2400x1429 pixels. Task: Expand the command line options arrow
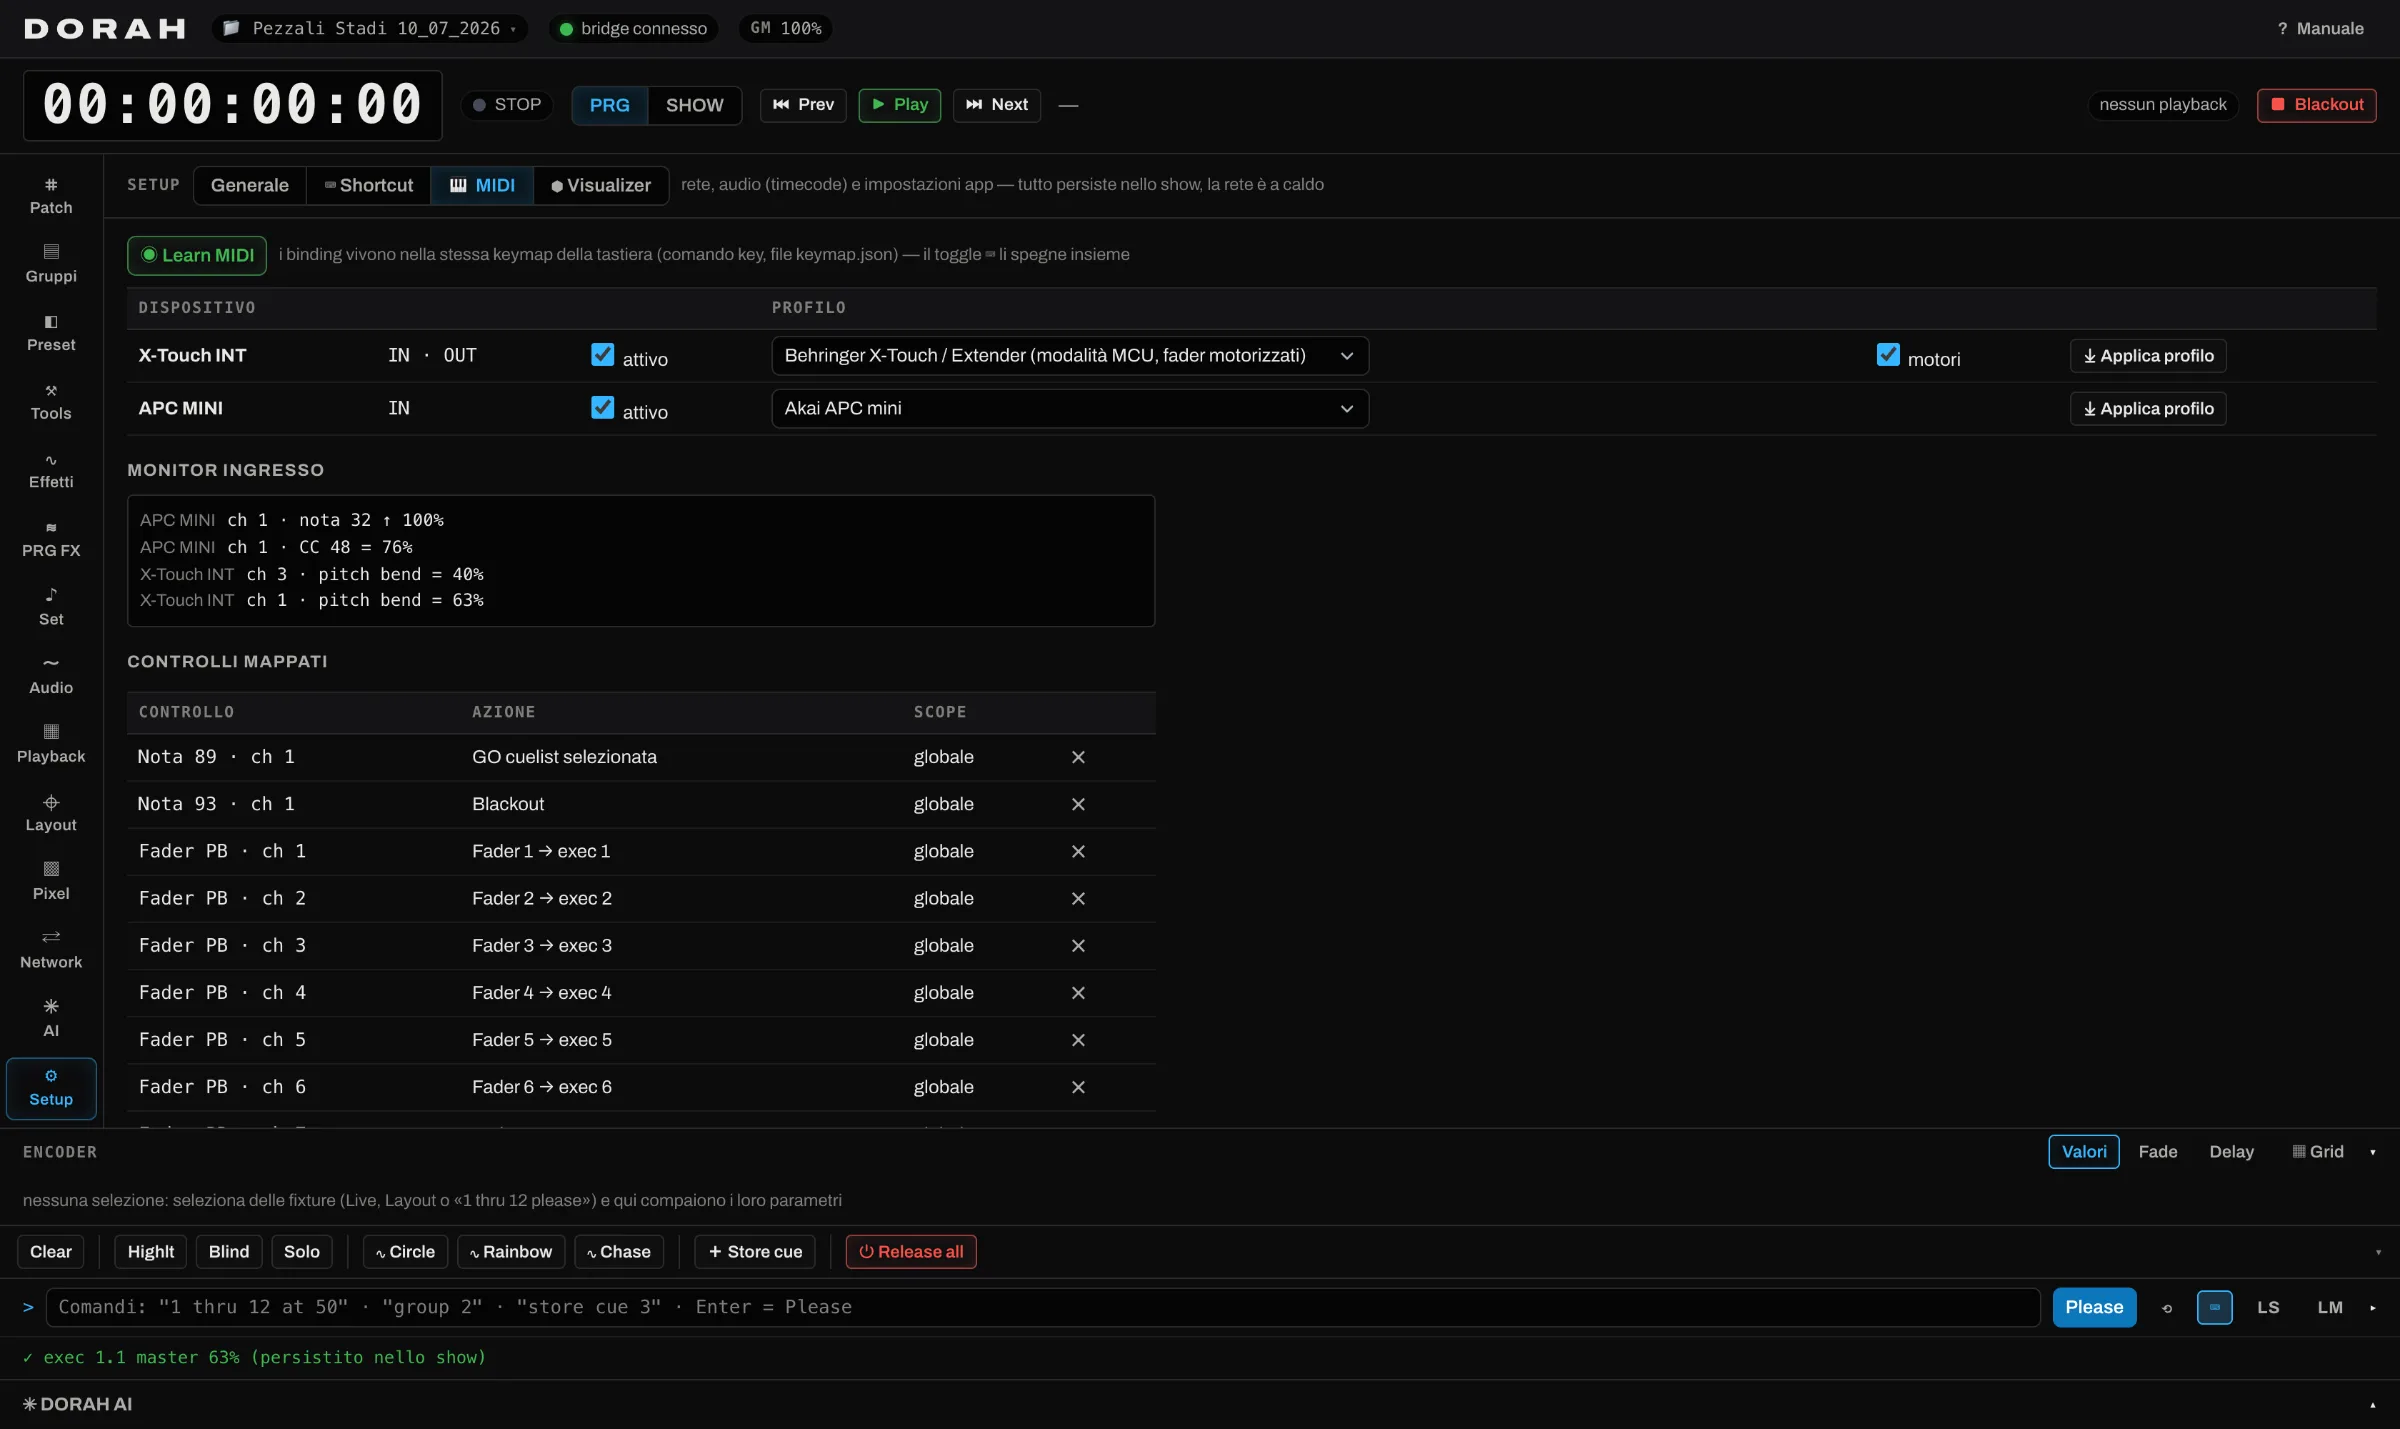click(x=2373, y=1308)
